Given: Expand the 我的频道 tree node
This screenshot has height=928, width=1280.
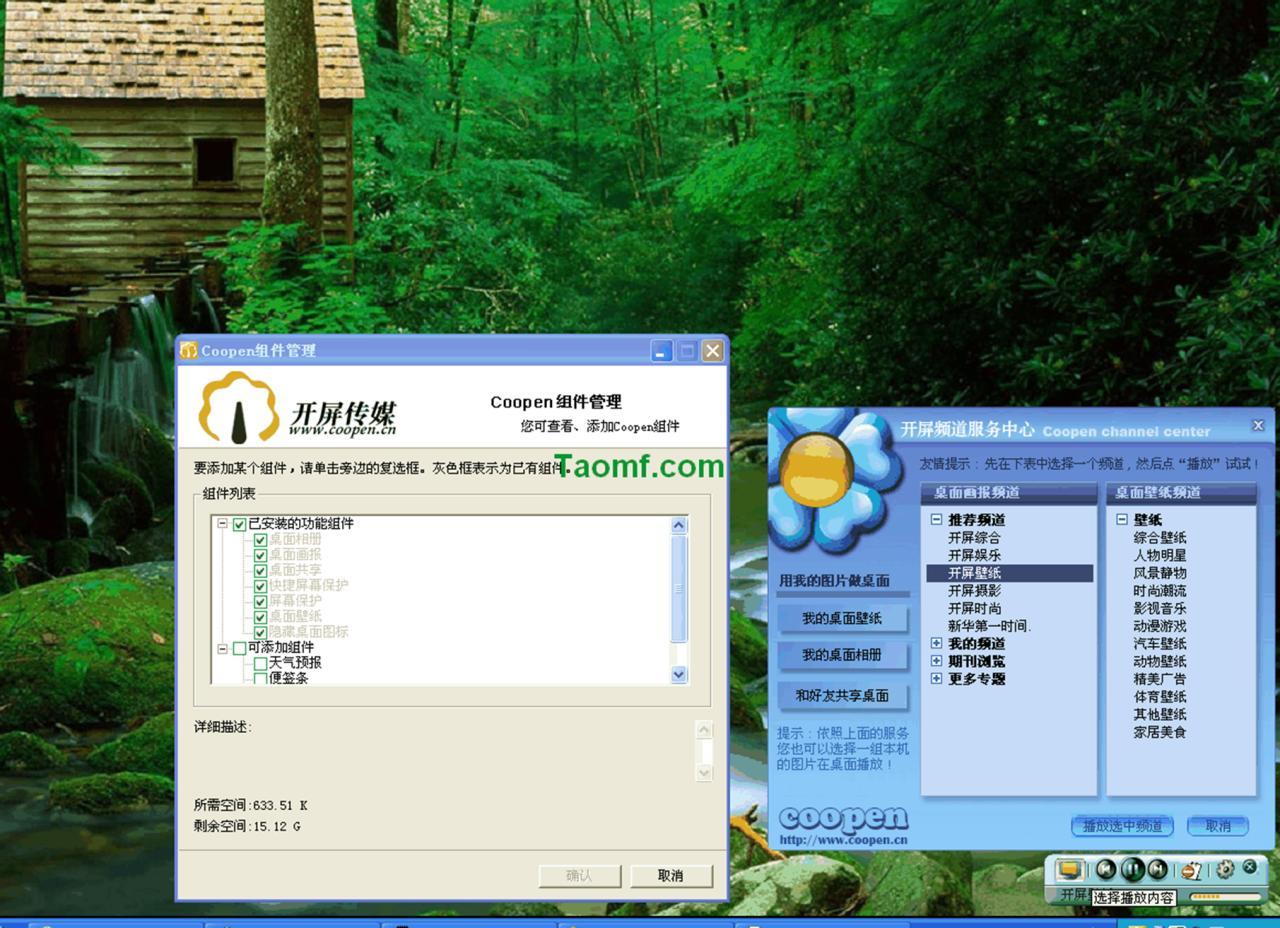Looking at the screenshot, I should point(935,645).
